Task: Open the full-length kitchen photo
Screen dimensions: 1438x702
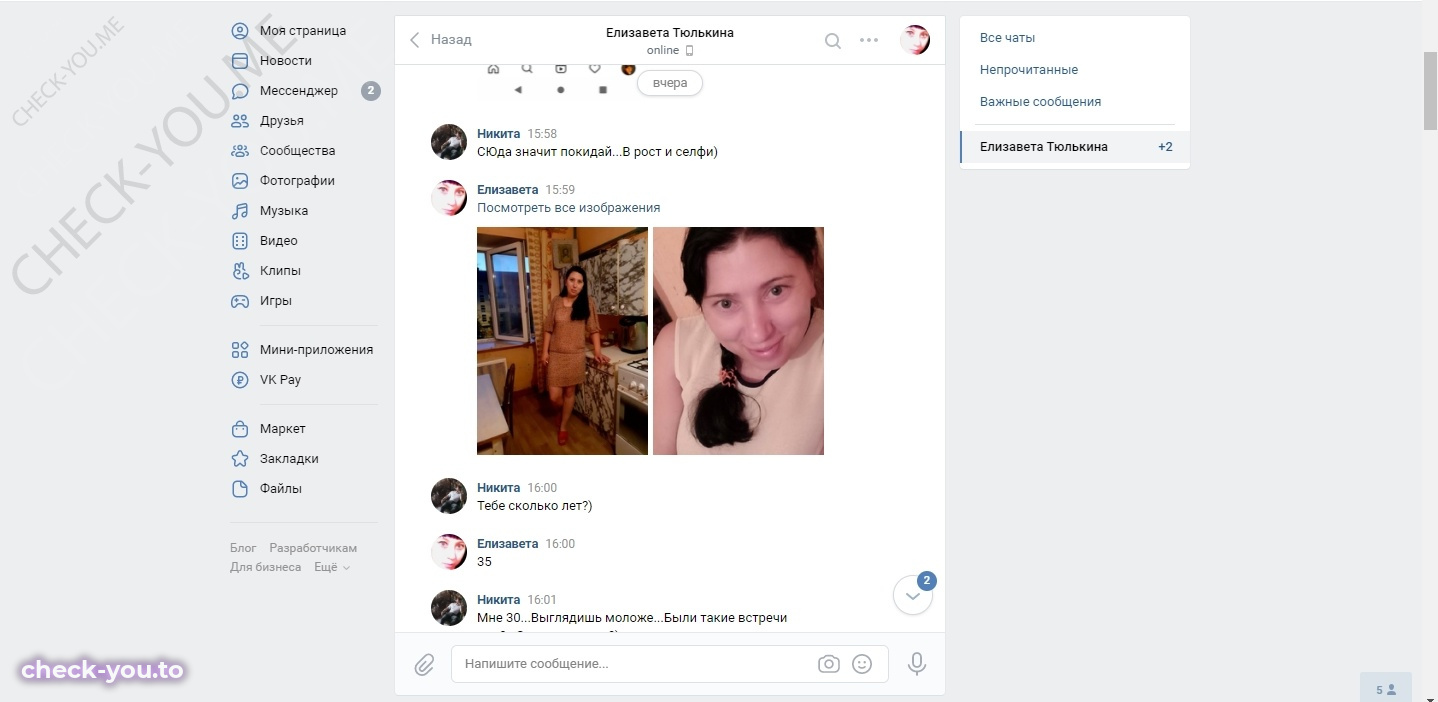Action: (562, 341)
